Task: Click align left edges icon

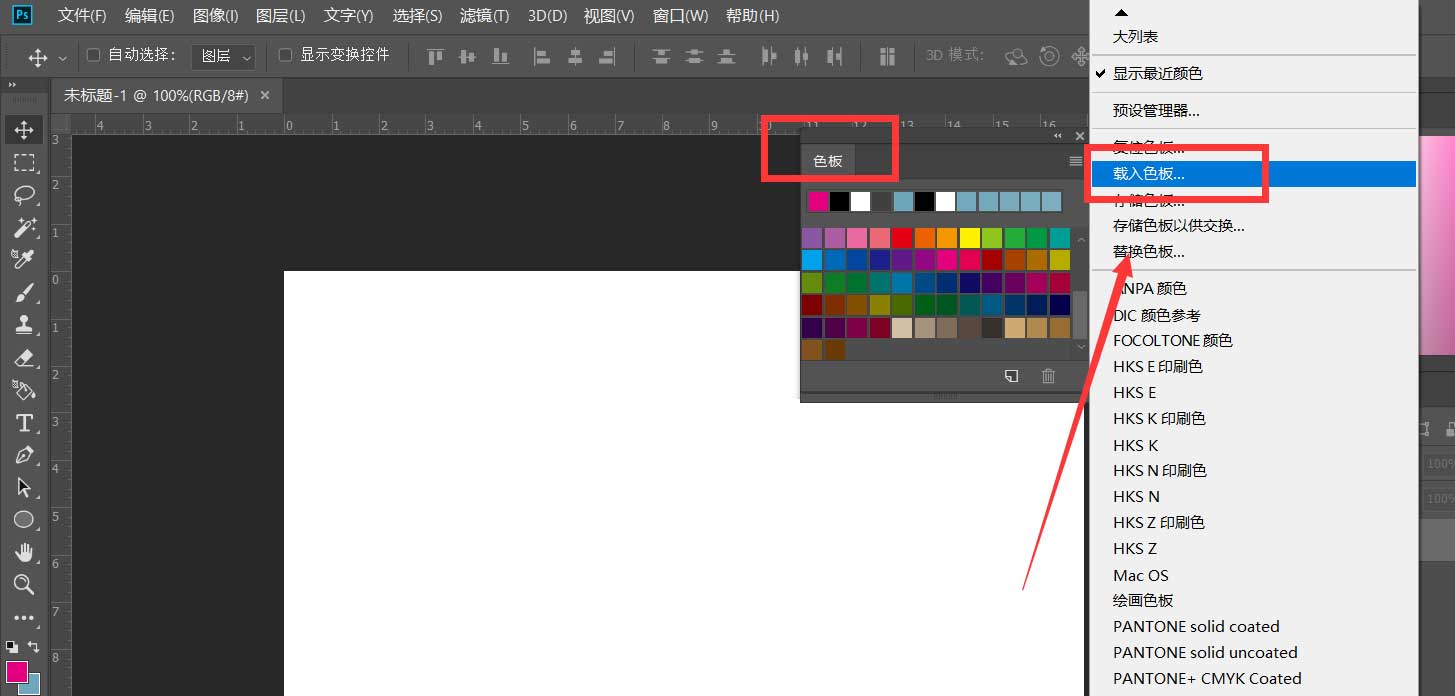Action: coord(542,57)
